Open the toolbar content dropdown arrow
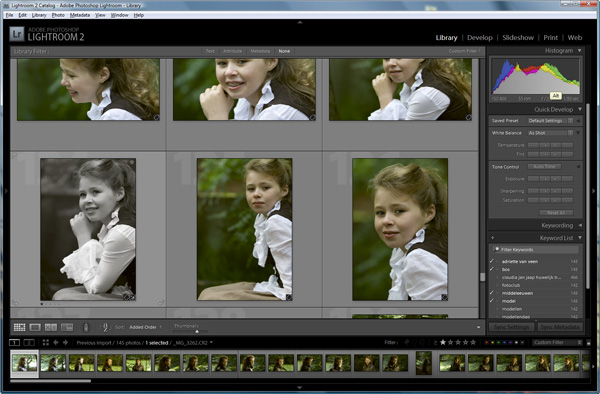The width and height of the screenshot is (600, 394). [x=478, y=327]
